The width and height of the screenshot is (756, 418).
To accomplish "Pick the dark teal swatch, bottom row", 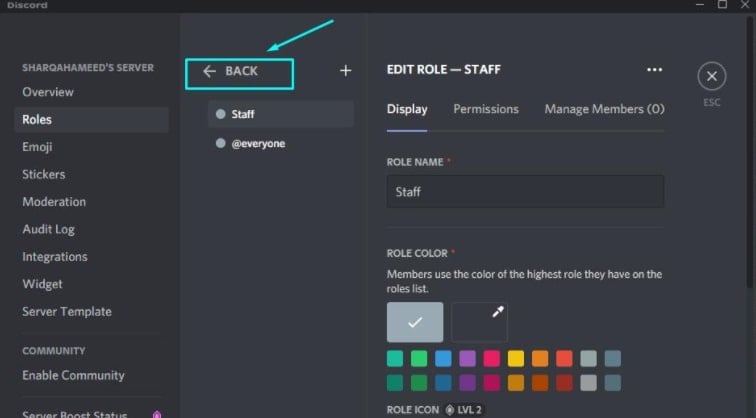I will pos(395,383).
